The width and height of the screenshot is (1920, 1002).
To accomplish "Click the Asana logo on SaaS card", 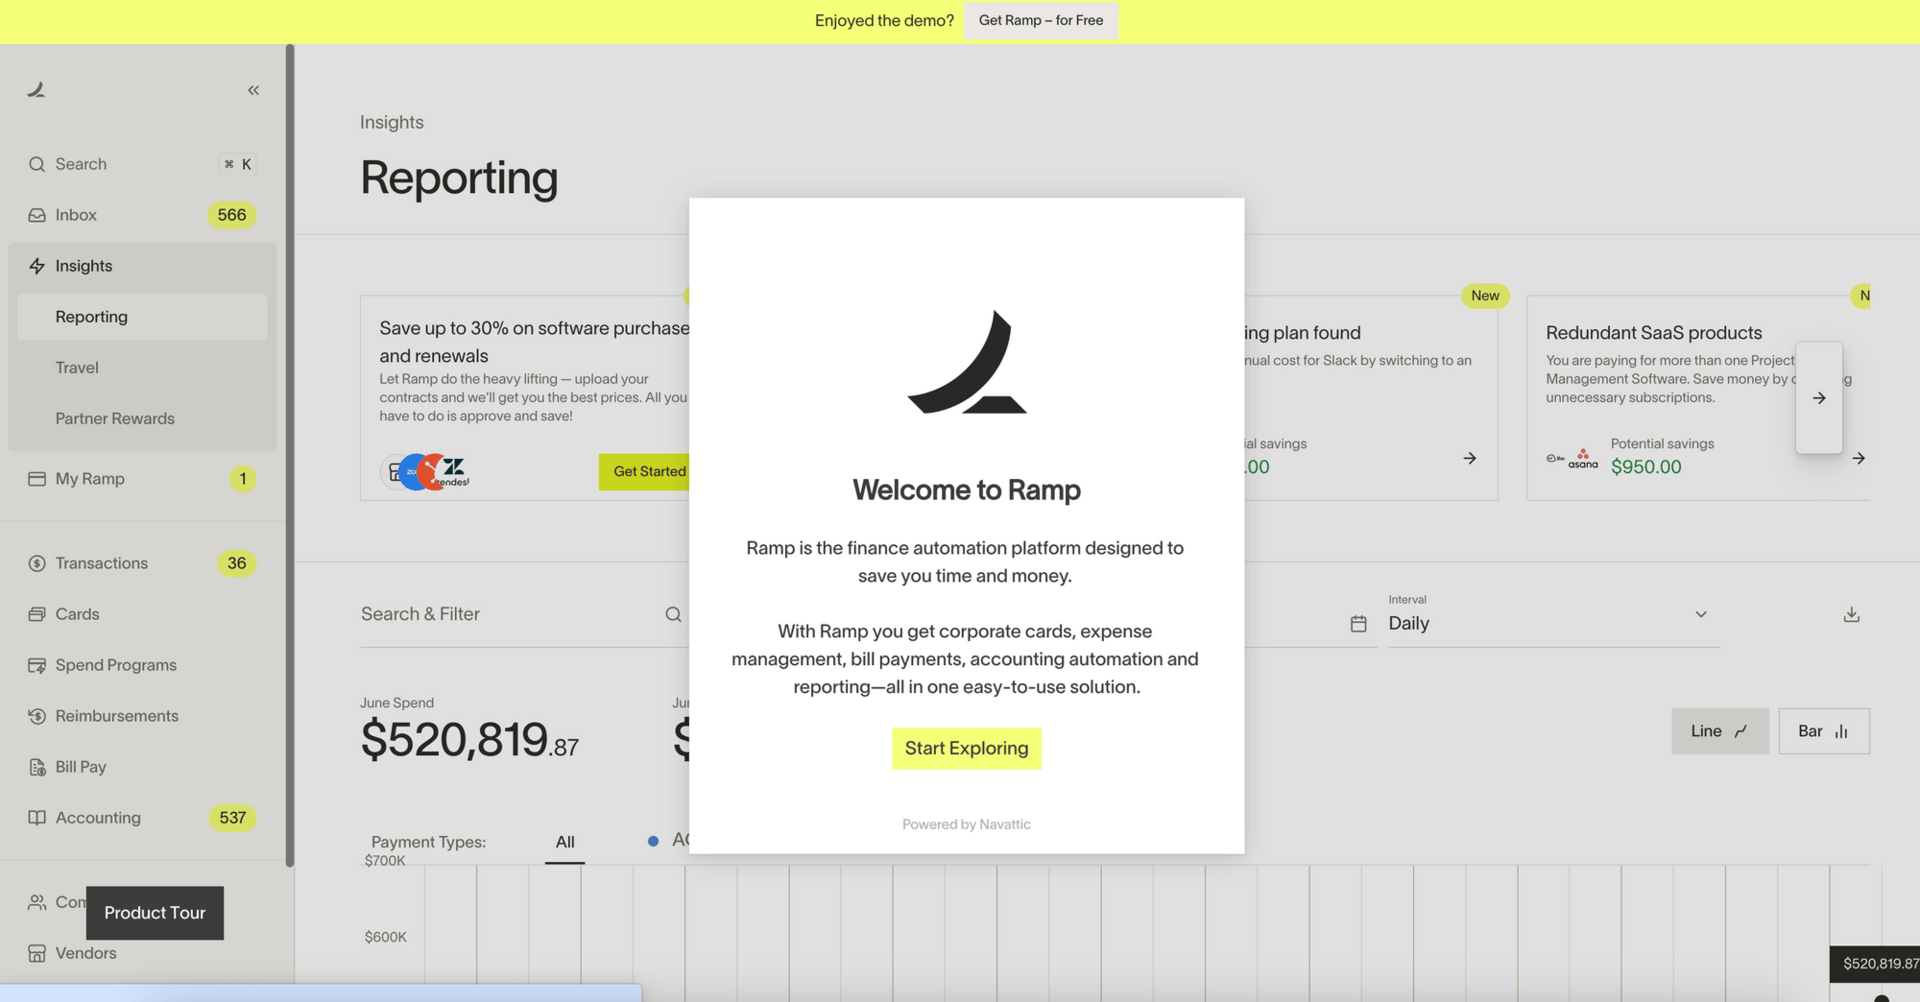I will click(x=1583, y=459).
